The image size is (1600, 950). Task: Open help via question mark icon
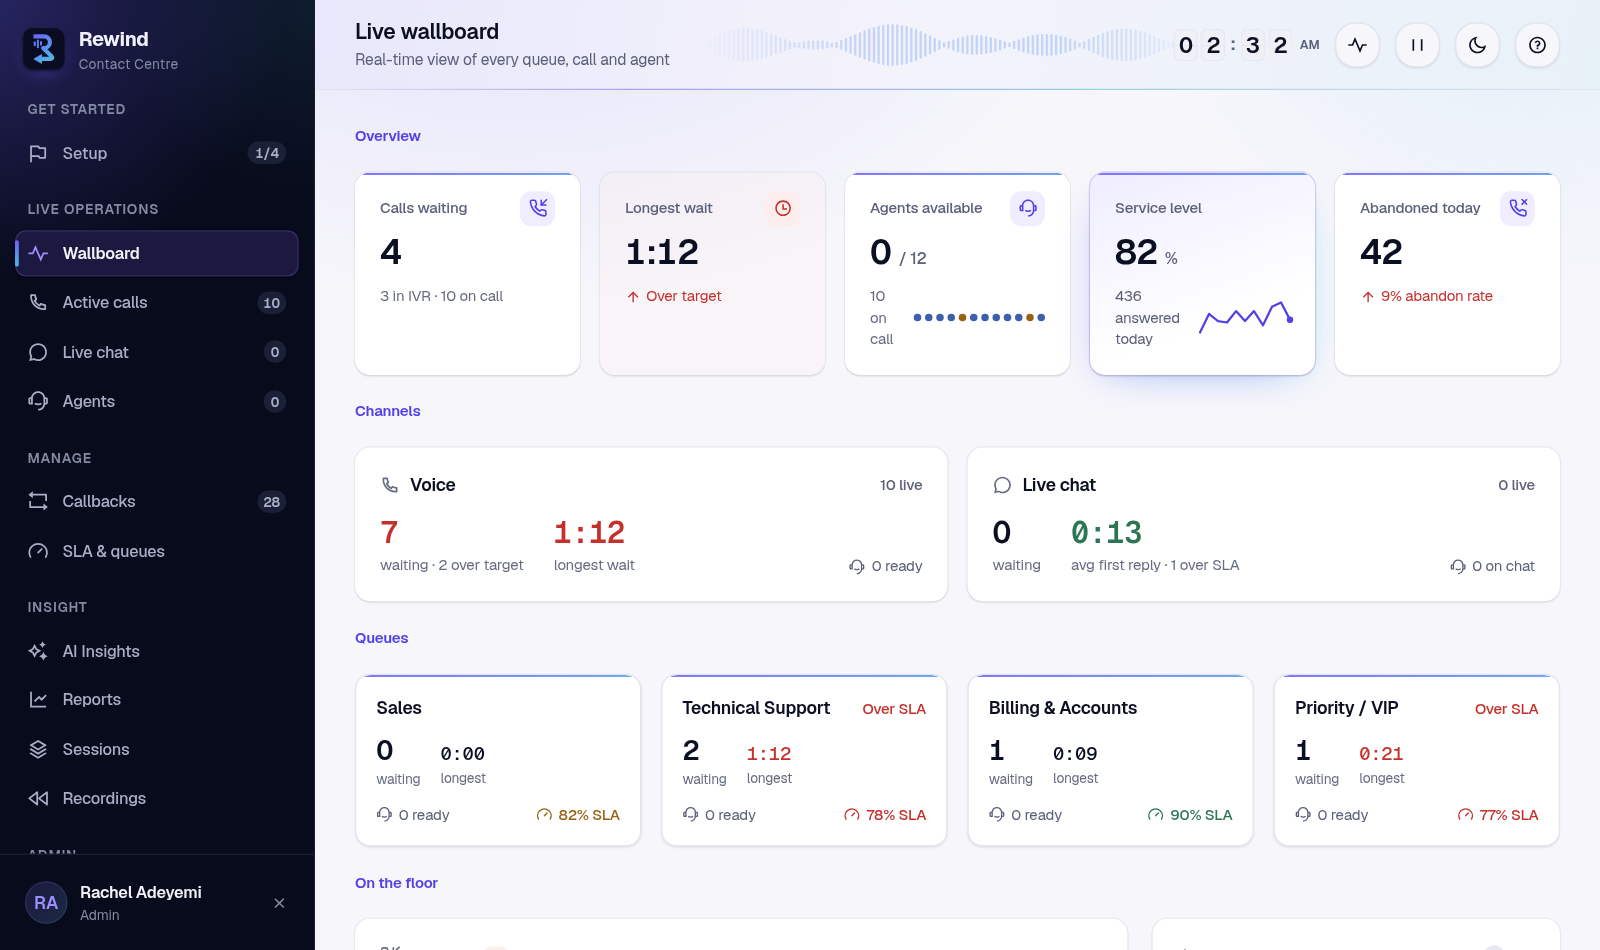click(x=1537, y=45)
